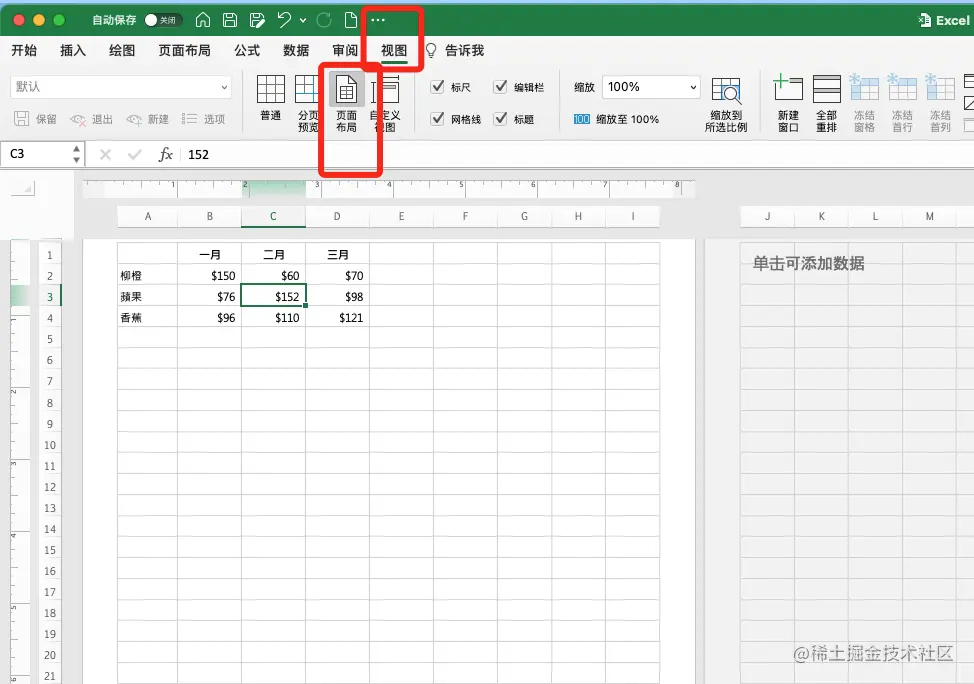
Task: Select column J header
Action: tap(768, 216)
